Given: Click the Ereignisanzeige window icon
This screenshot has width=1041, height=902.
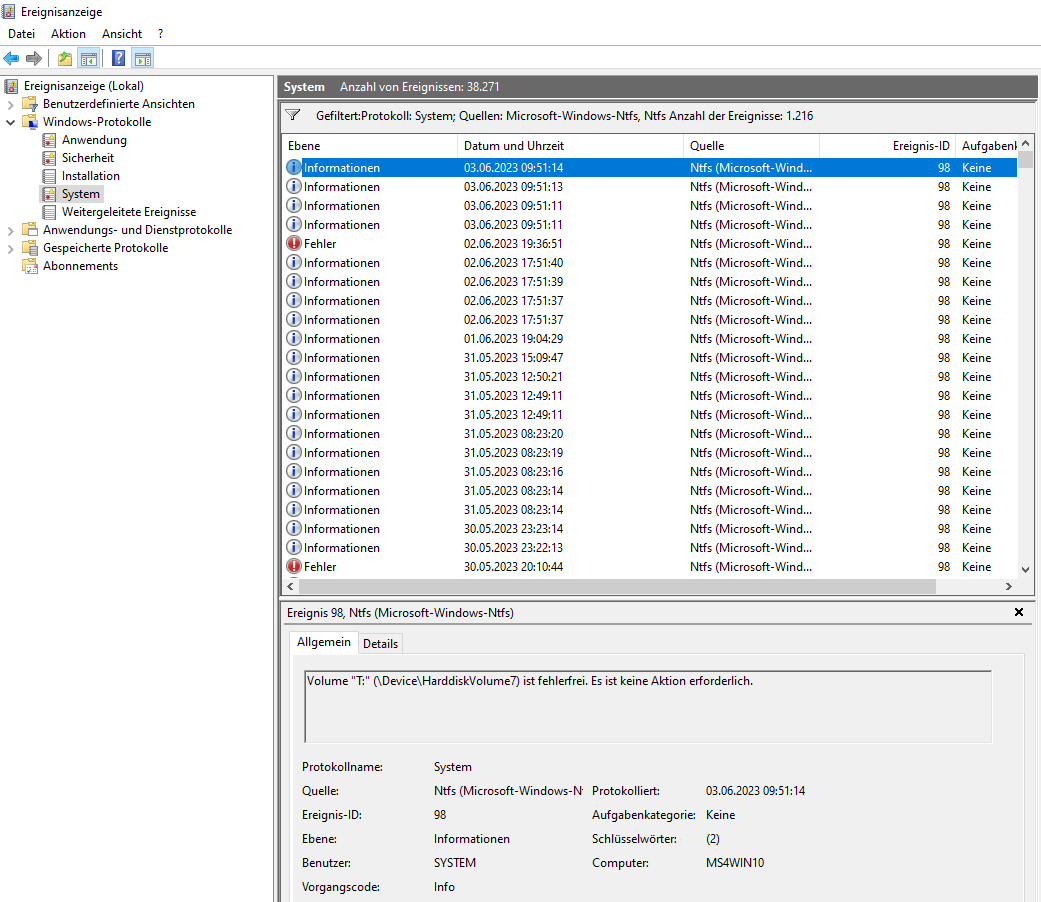Looking at the screenshot, I should pyautogui.click(x=9, y=11).
